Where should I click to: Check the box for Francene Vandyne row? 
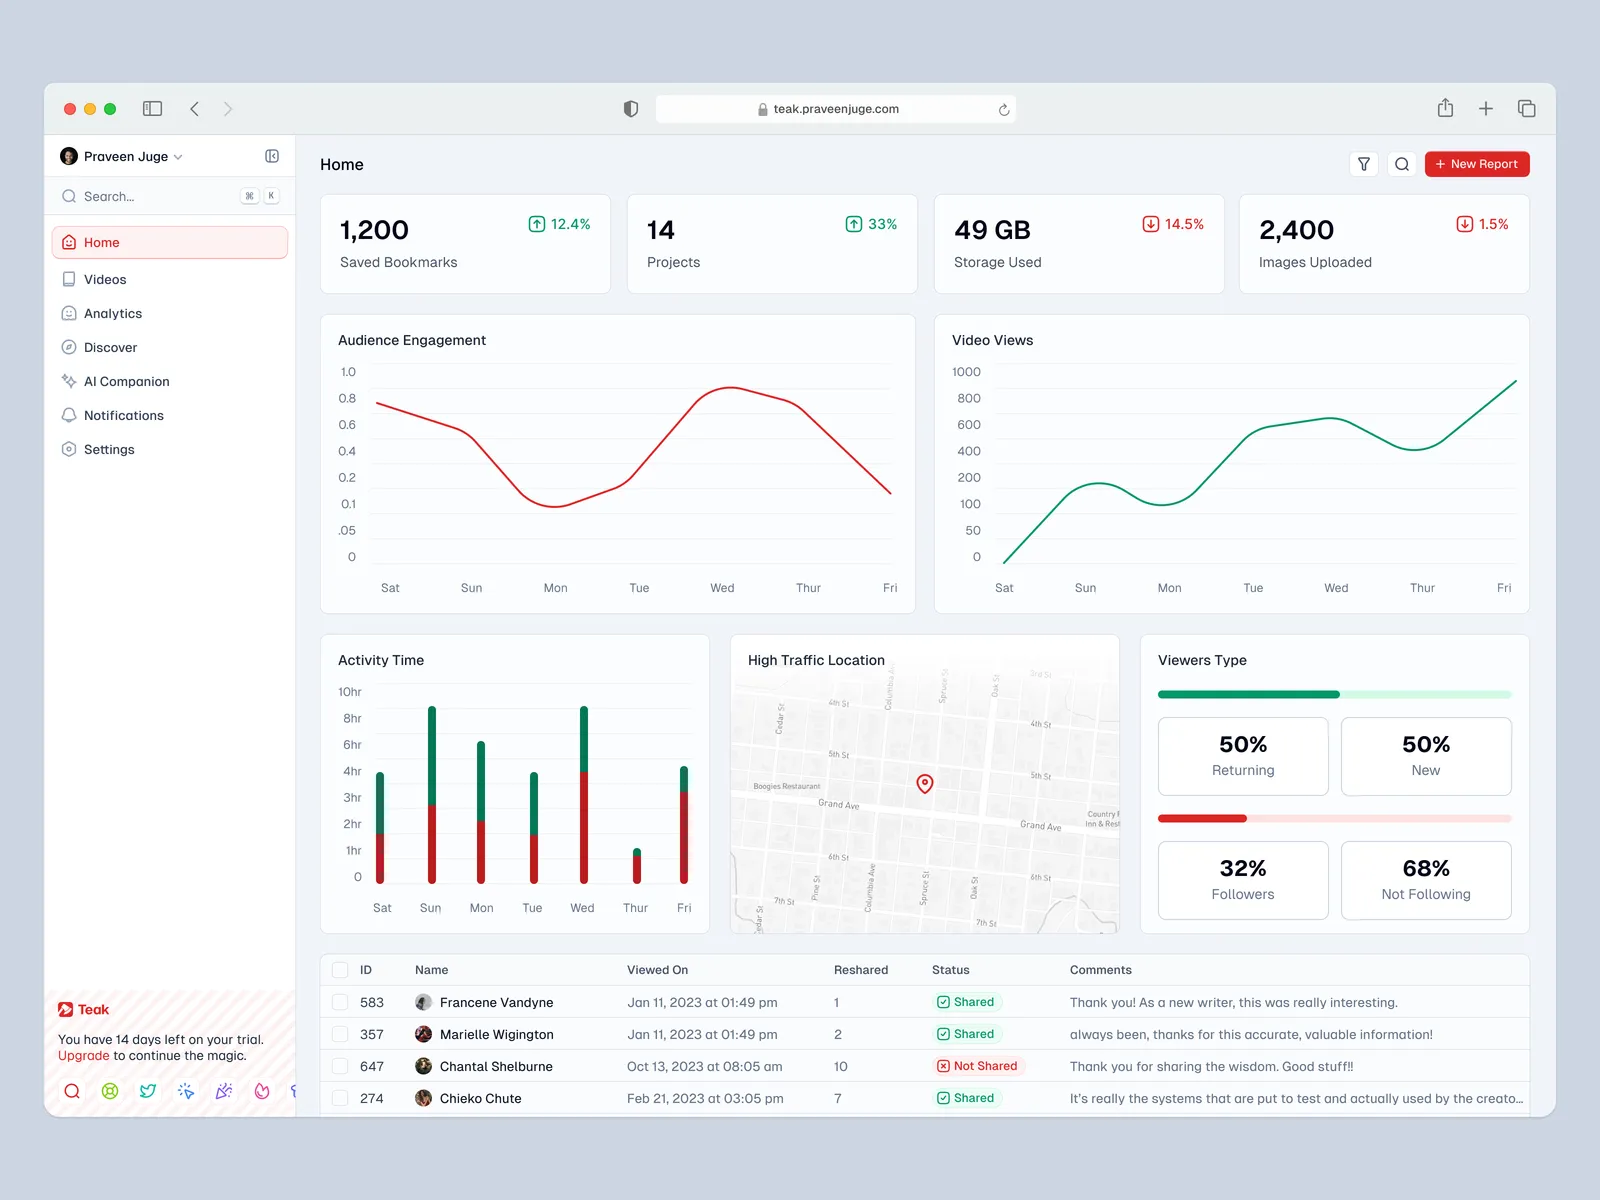click(340, 1002)
